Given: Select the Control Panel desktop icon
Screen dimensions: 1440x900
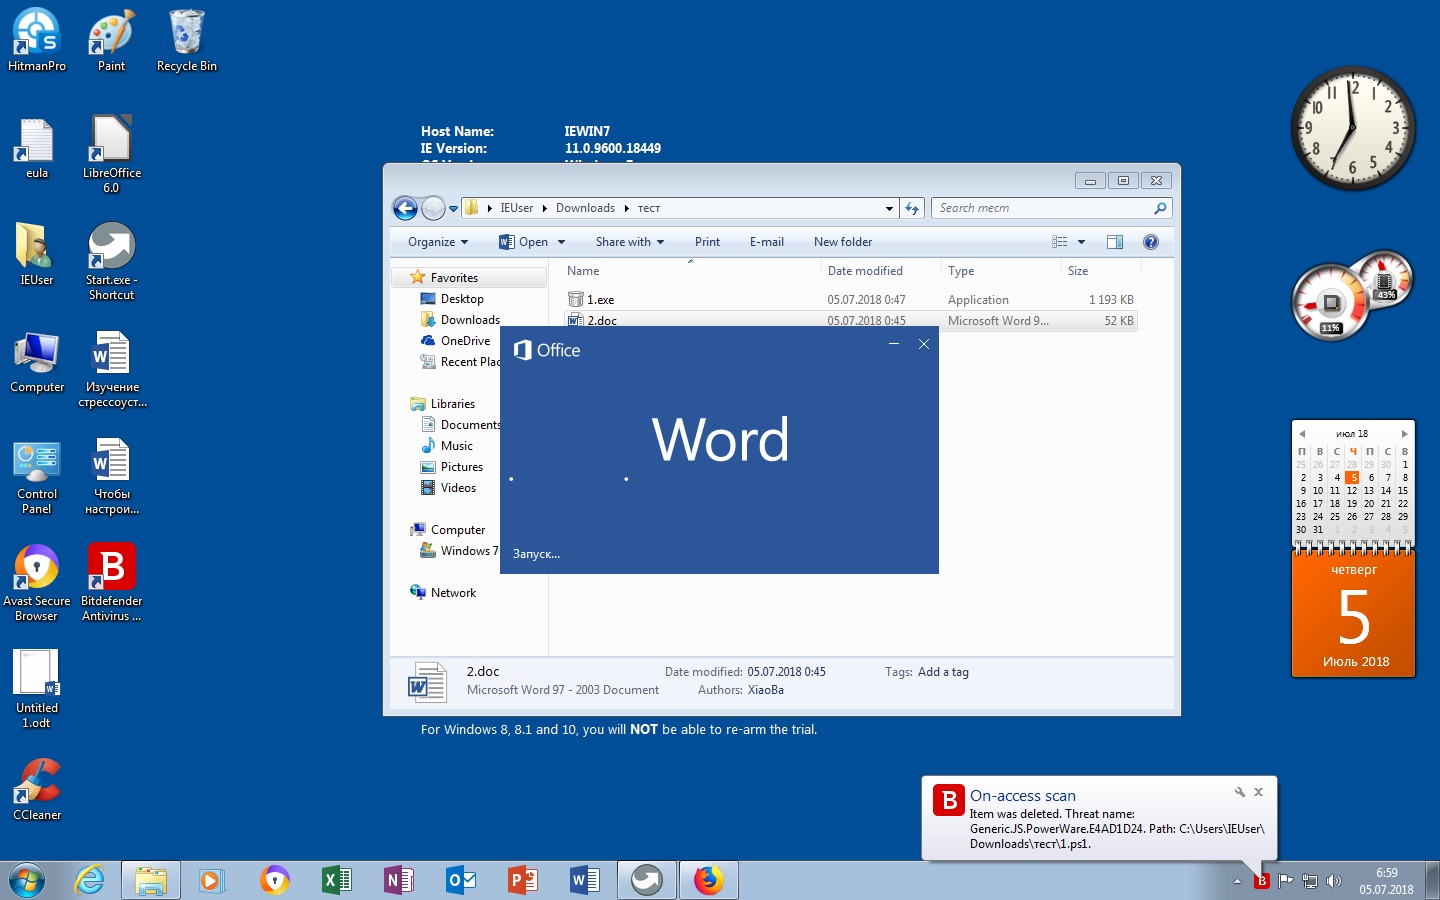Looking at the screenshot, I should (x=37, y=476).
